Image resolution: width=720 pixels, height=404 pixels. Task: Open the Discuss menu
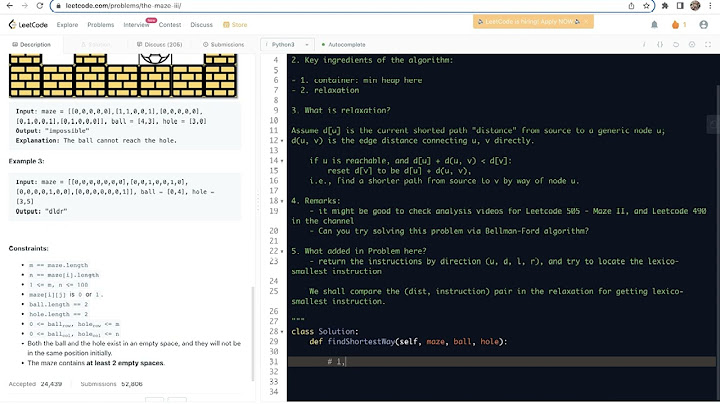[202, 25]
